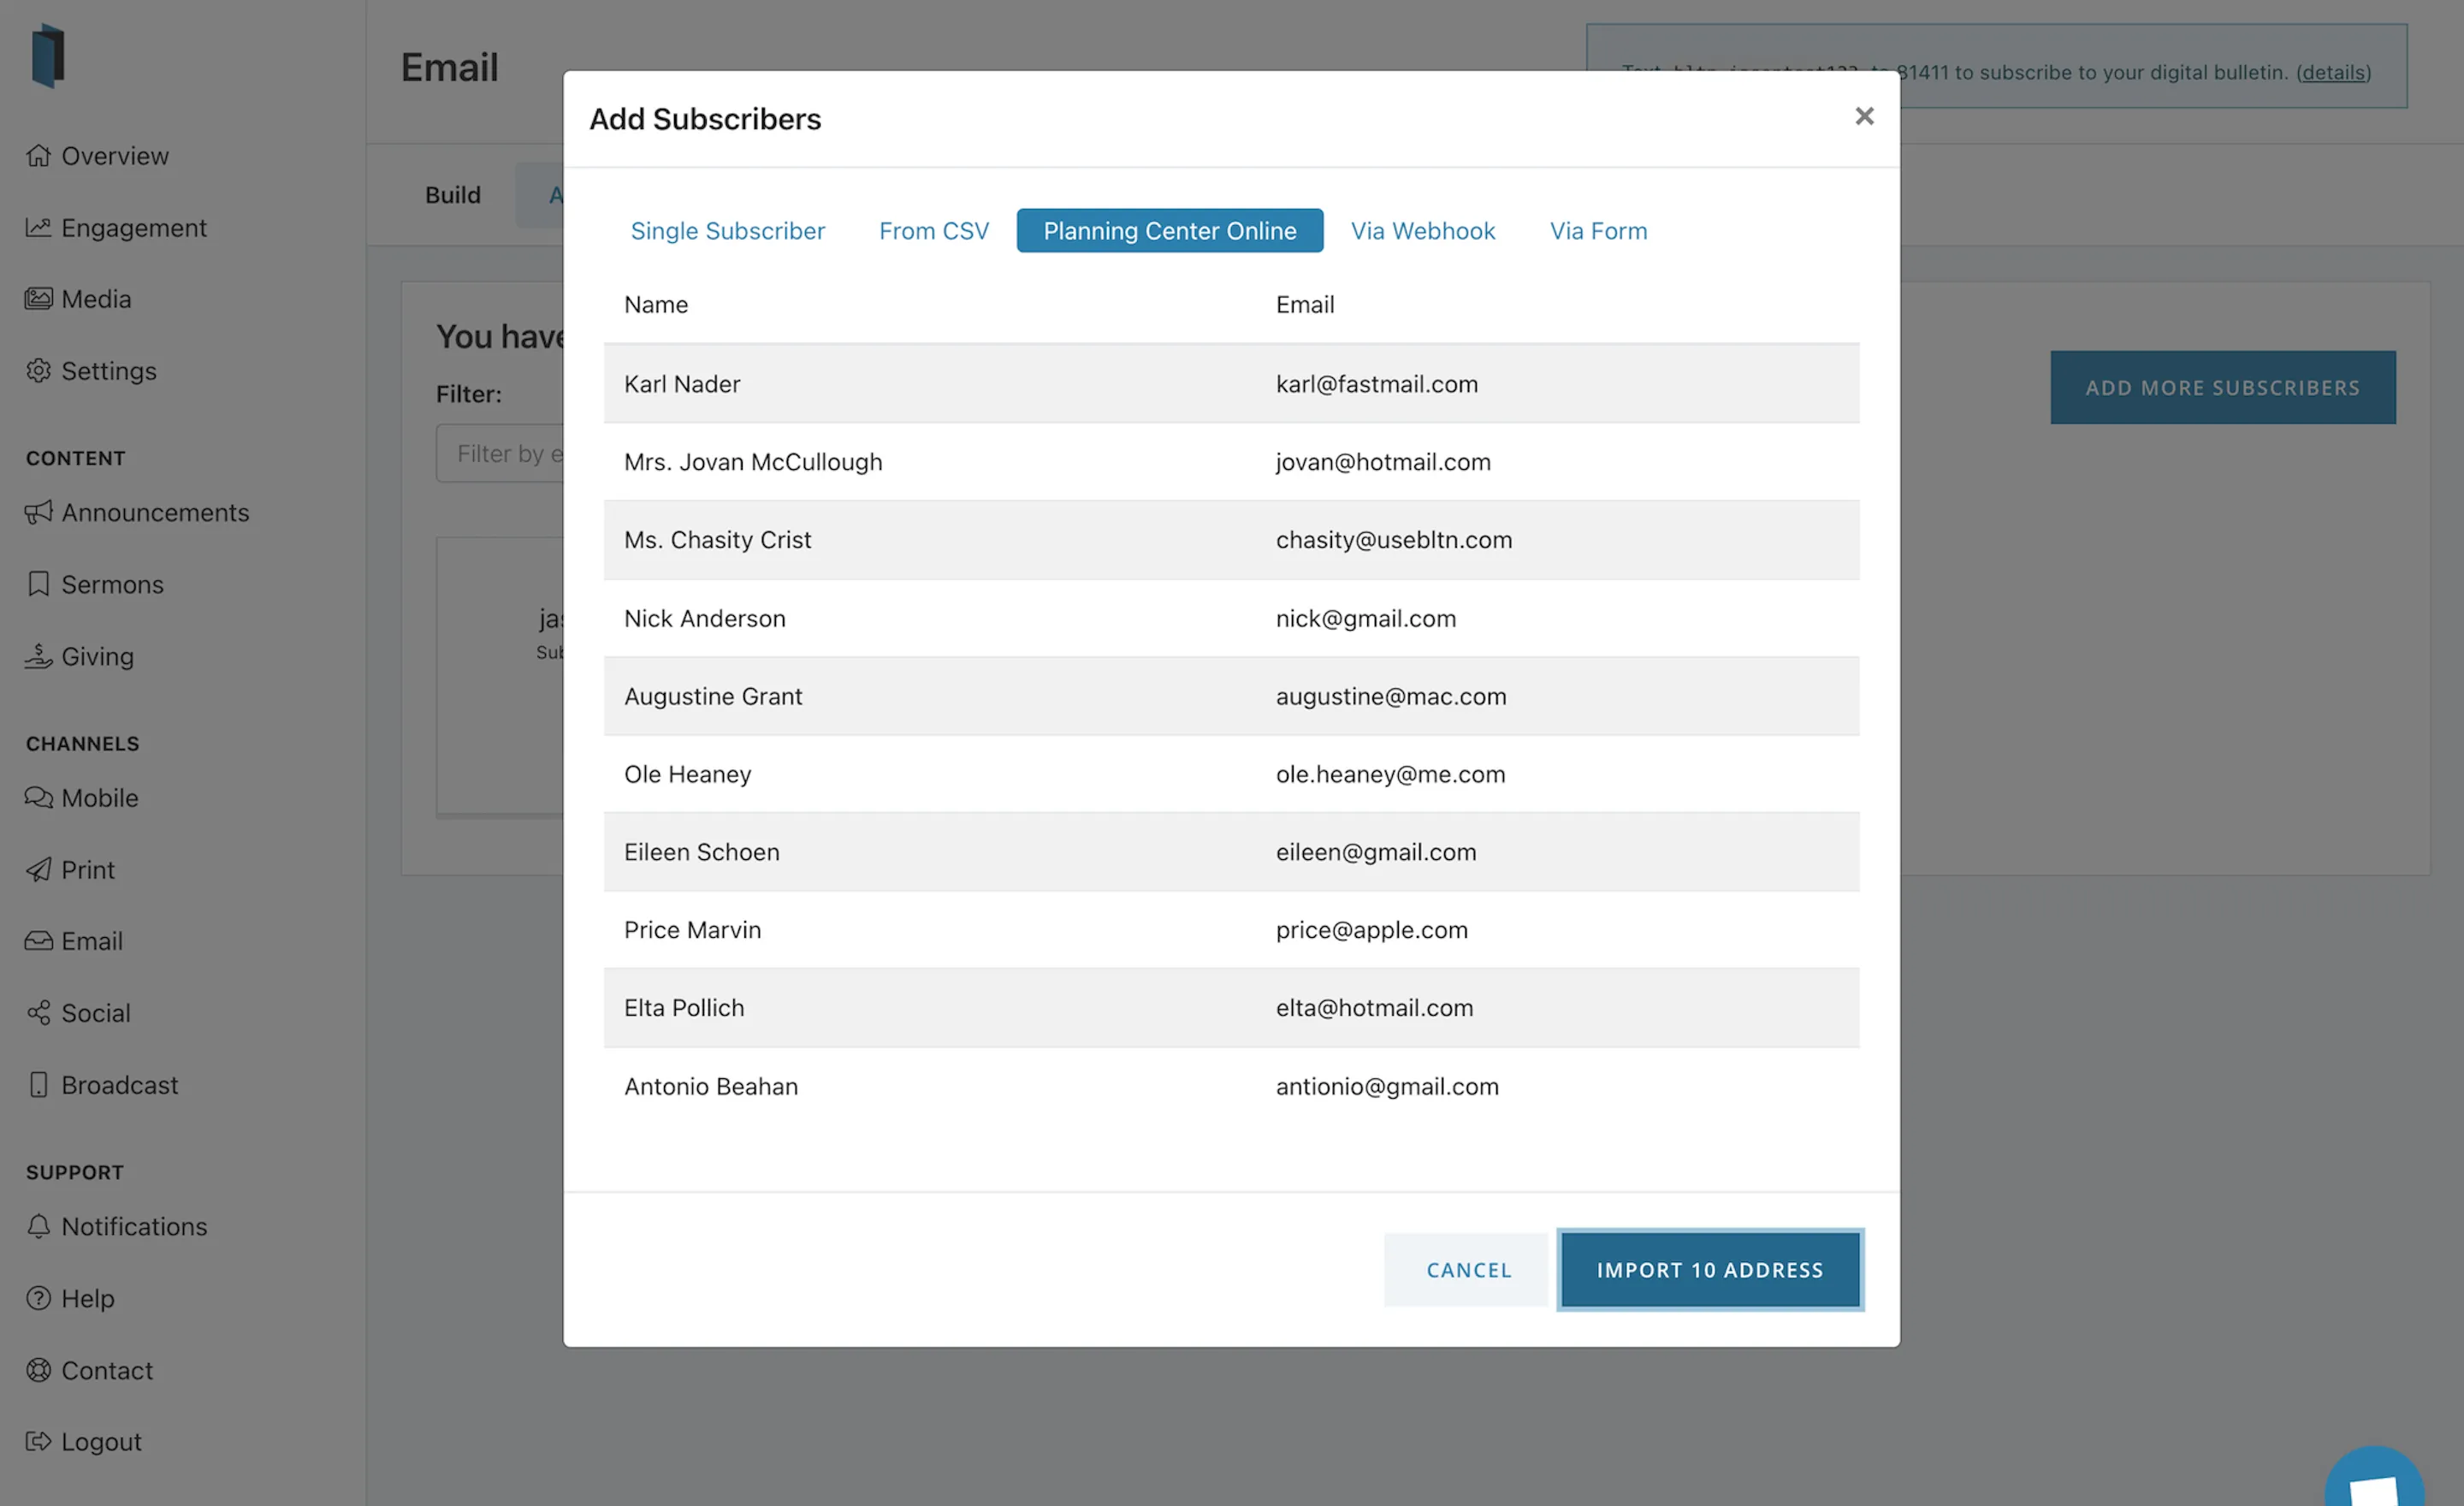View the Sermons section
Viewport: 2464px width, 1506px height.
point(111,584)
